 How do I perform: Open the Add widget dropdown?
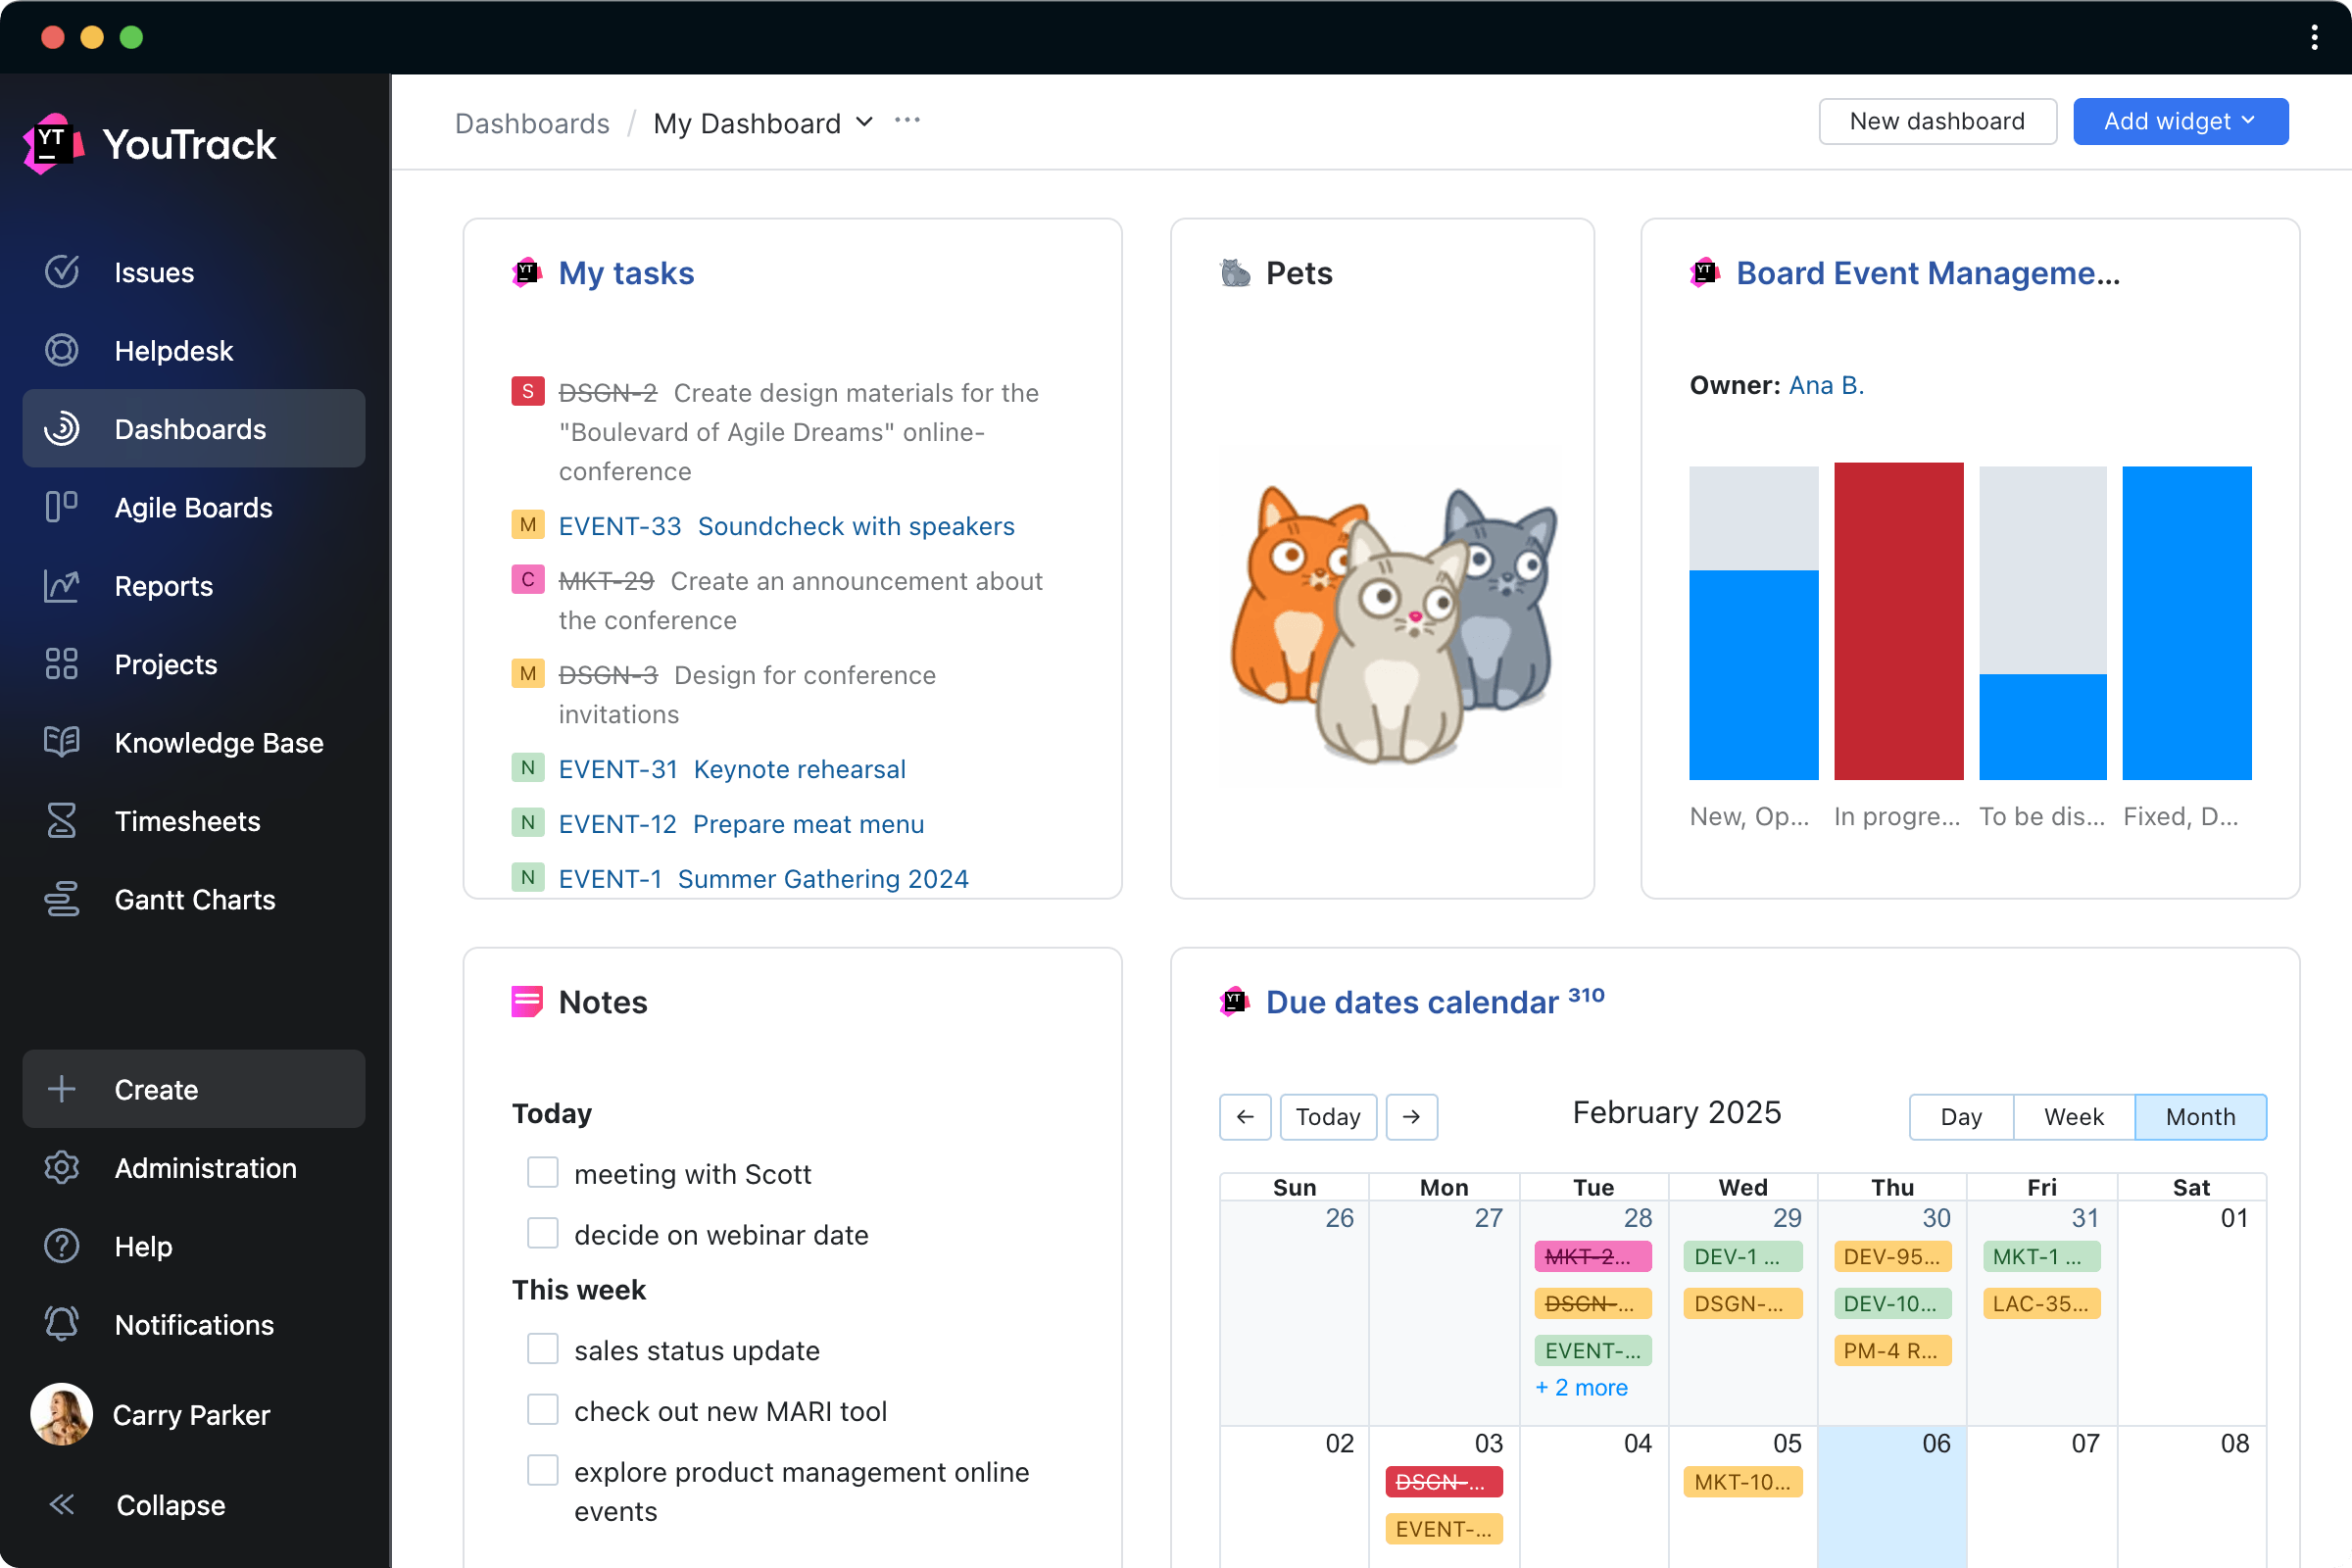pyautogui.click(x=2180, y=122)
